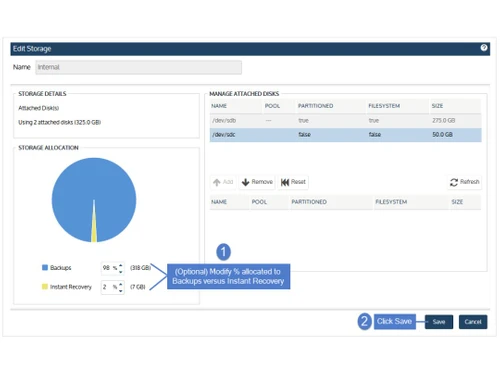The height and width of the screenshot is (375, 500).
Task: Open the help icon in Edit Storage header
Action: [484, 48]
